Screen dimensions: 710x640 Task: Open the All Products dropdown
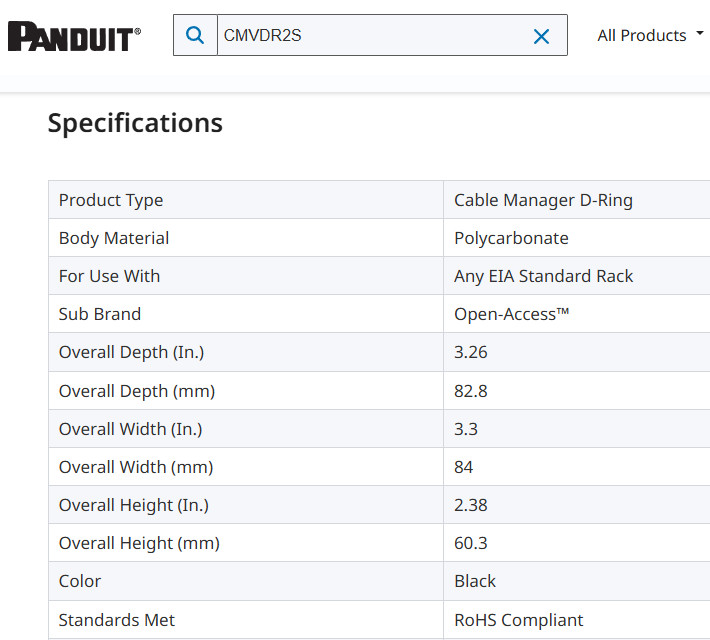tap(650, 35)
